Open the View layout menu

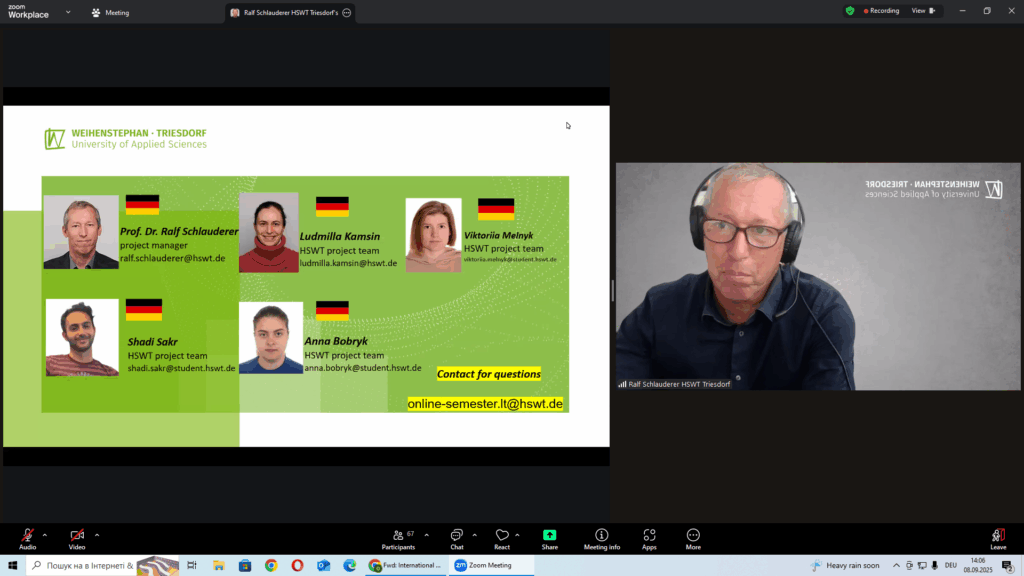pos(922,11)
